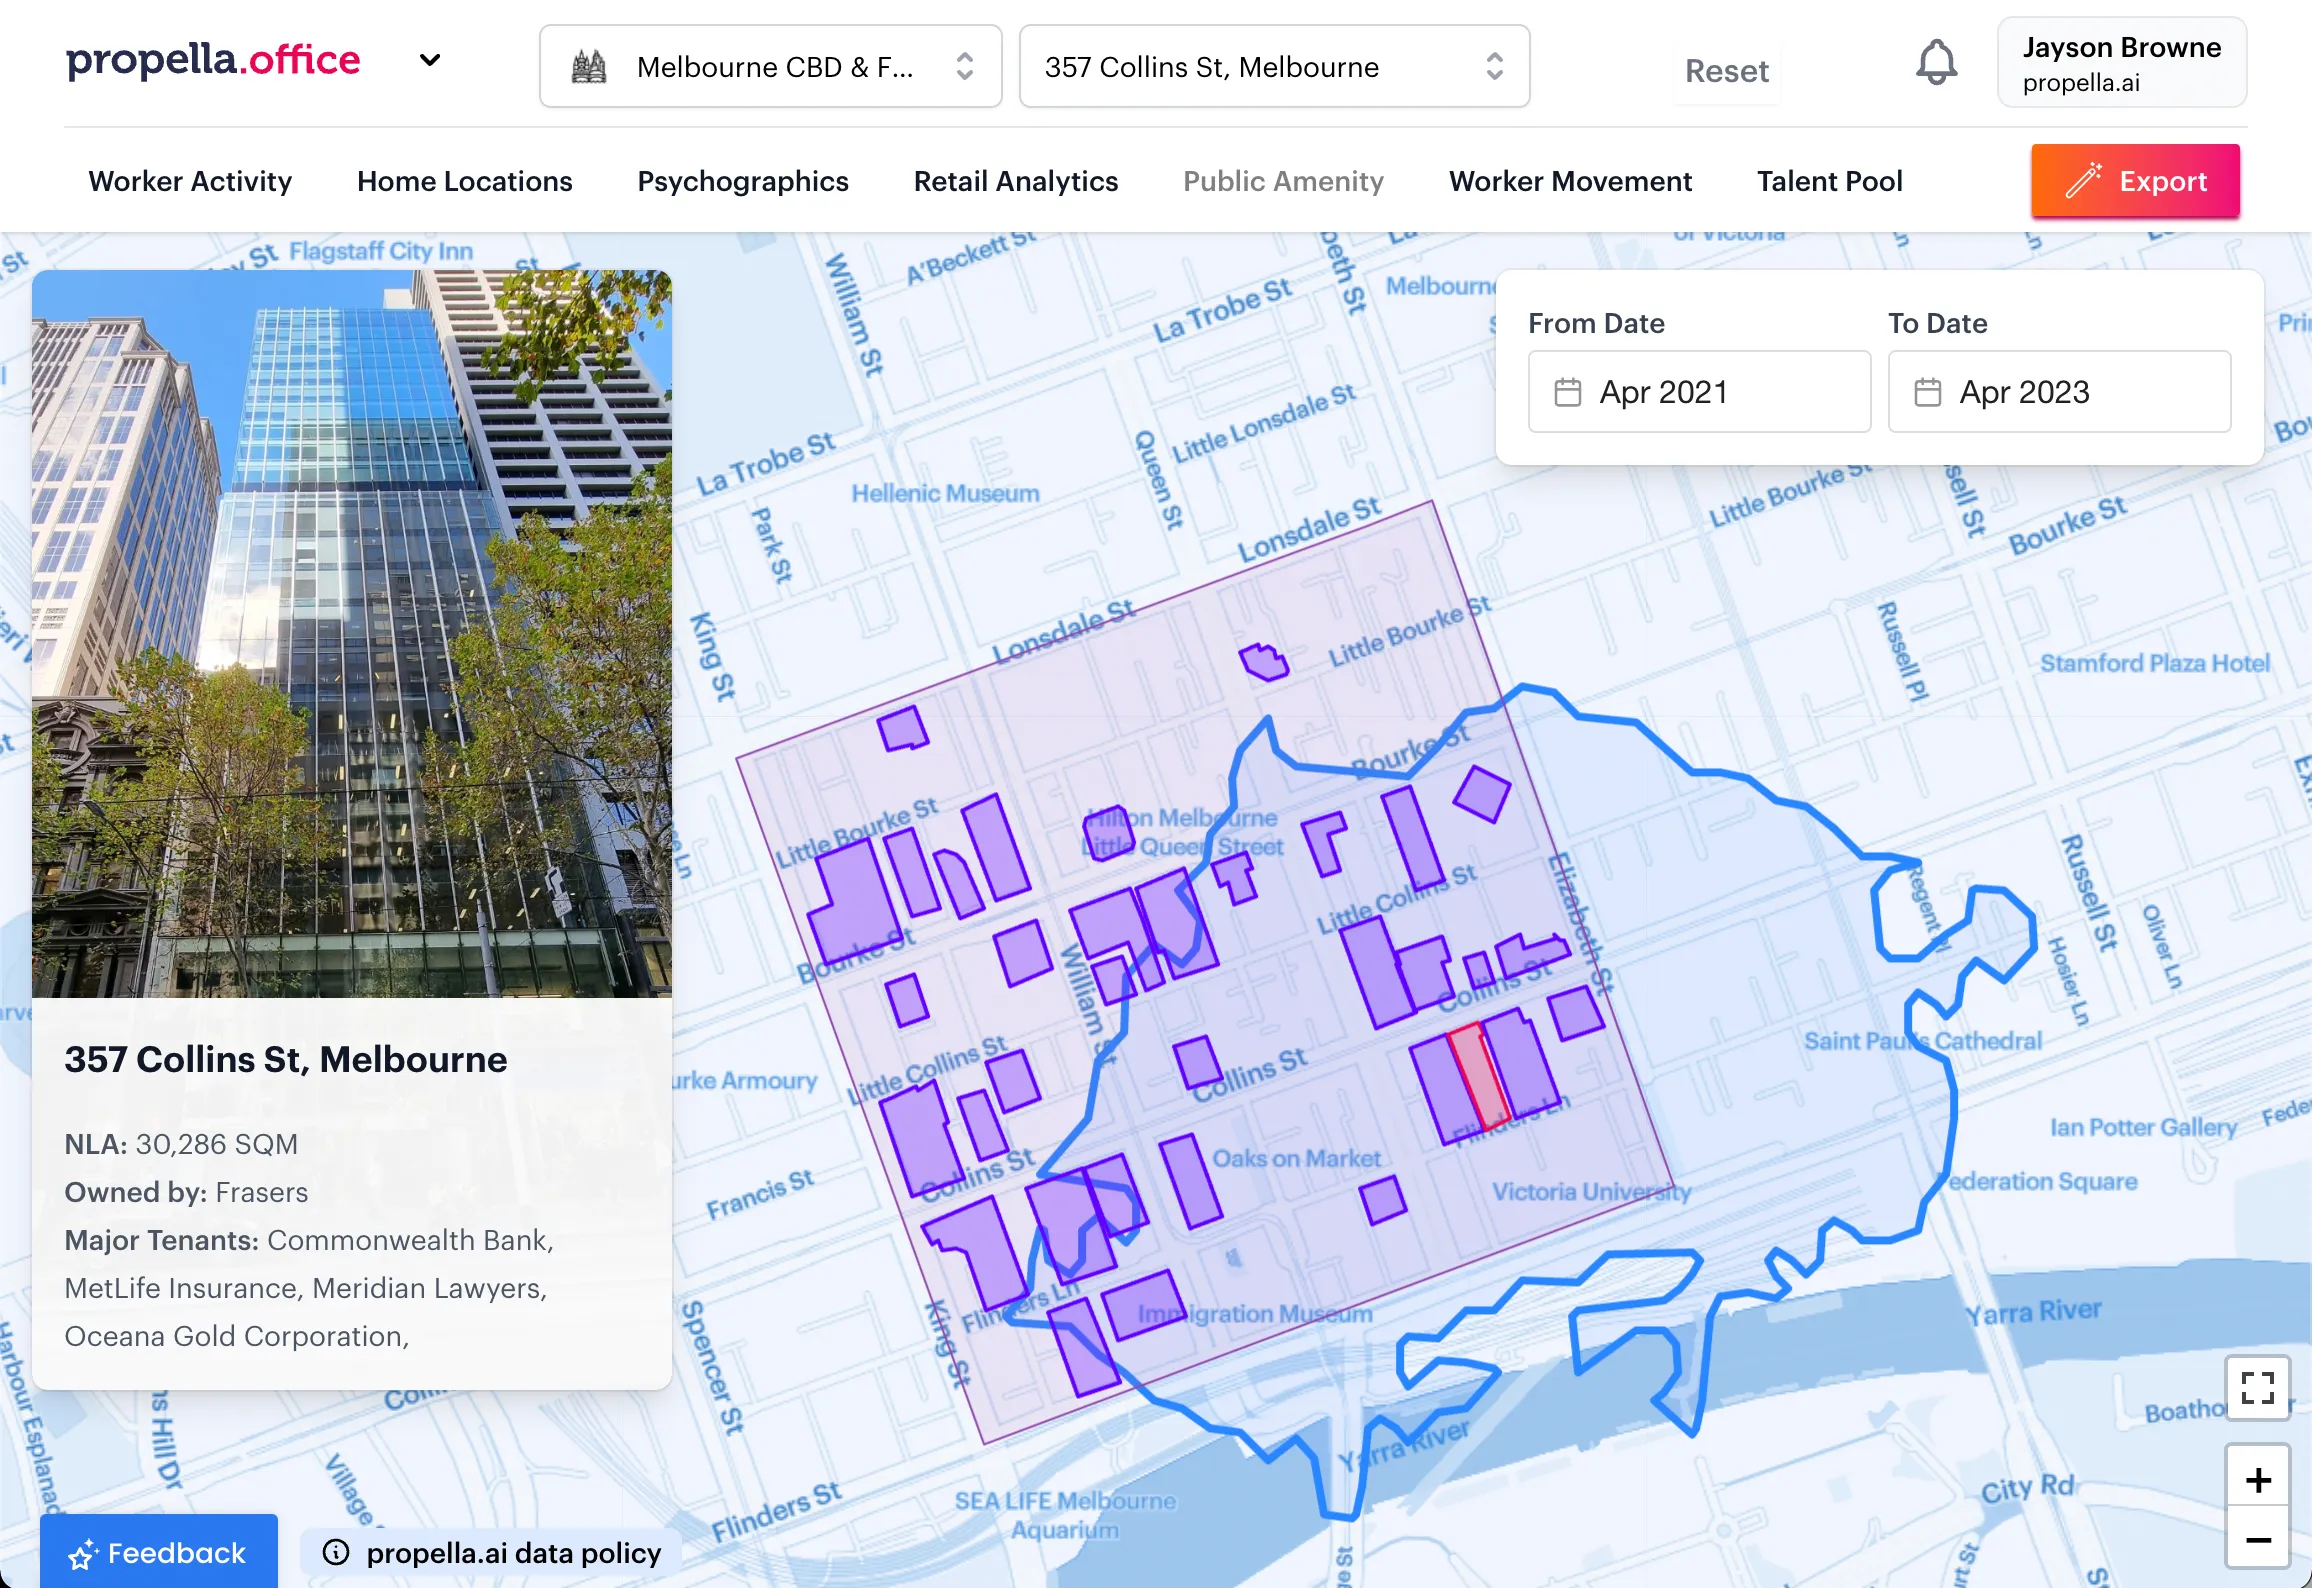
Task: Switch to Worker Activity tab
Action: [x=190, y=181]
